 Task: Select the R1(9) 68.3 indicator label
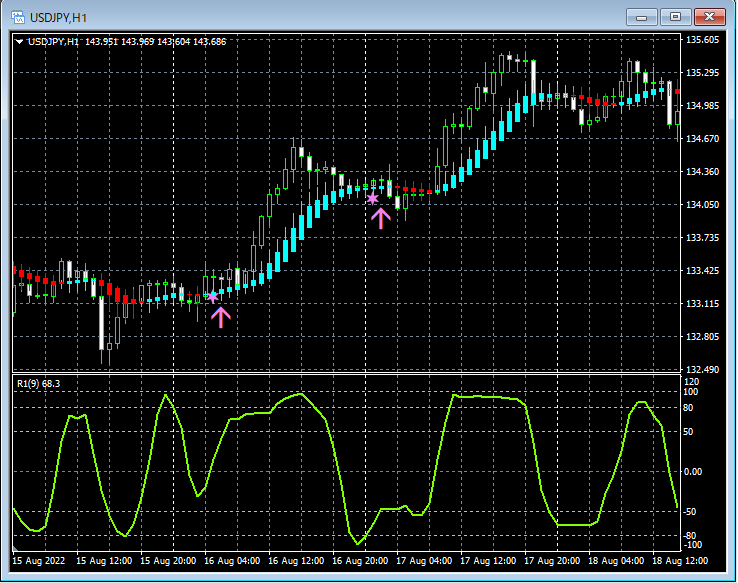39,383
